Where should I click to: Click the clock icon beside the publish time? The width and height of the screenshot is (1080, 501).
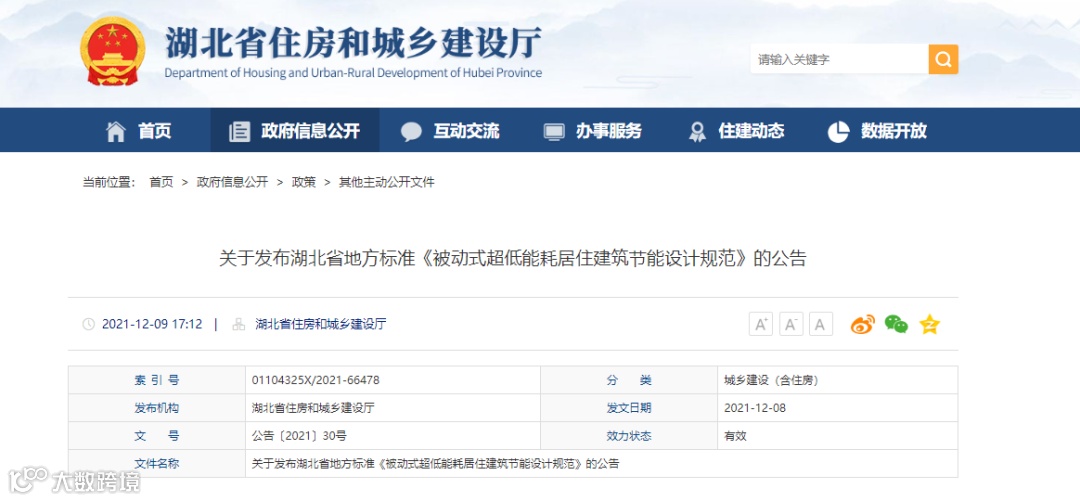click(88, 324)
